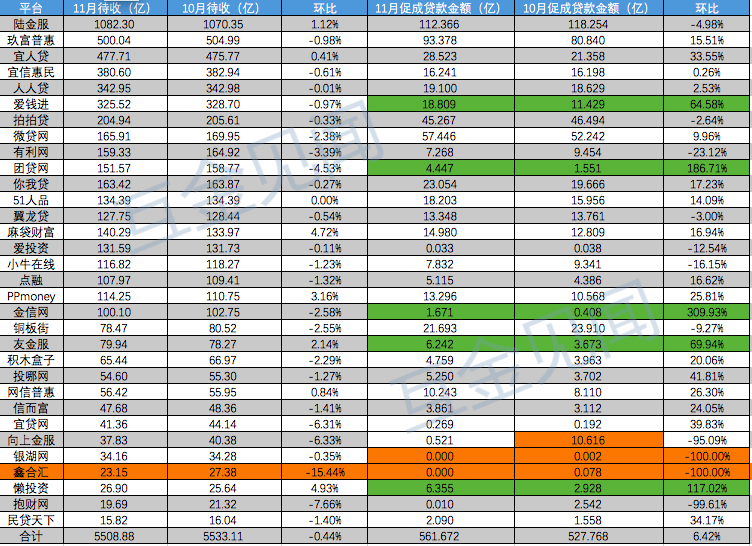Click the 11月促成贷款金额(亿) header

[441, 8]
